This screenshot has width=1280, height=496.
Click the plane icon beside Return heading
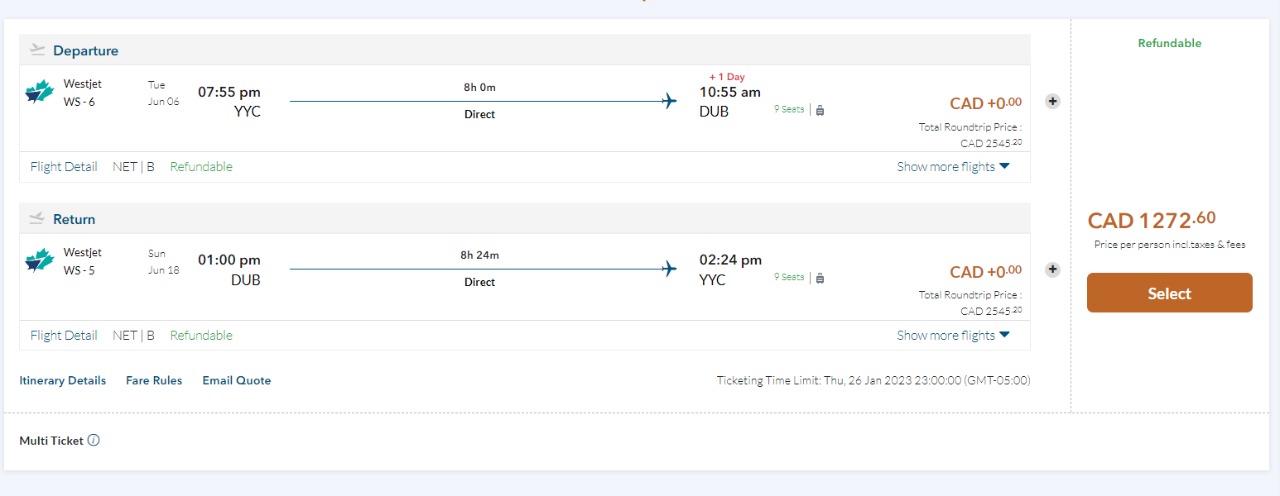click(38, 218)
